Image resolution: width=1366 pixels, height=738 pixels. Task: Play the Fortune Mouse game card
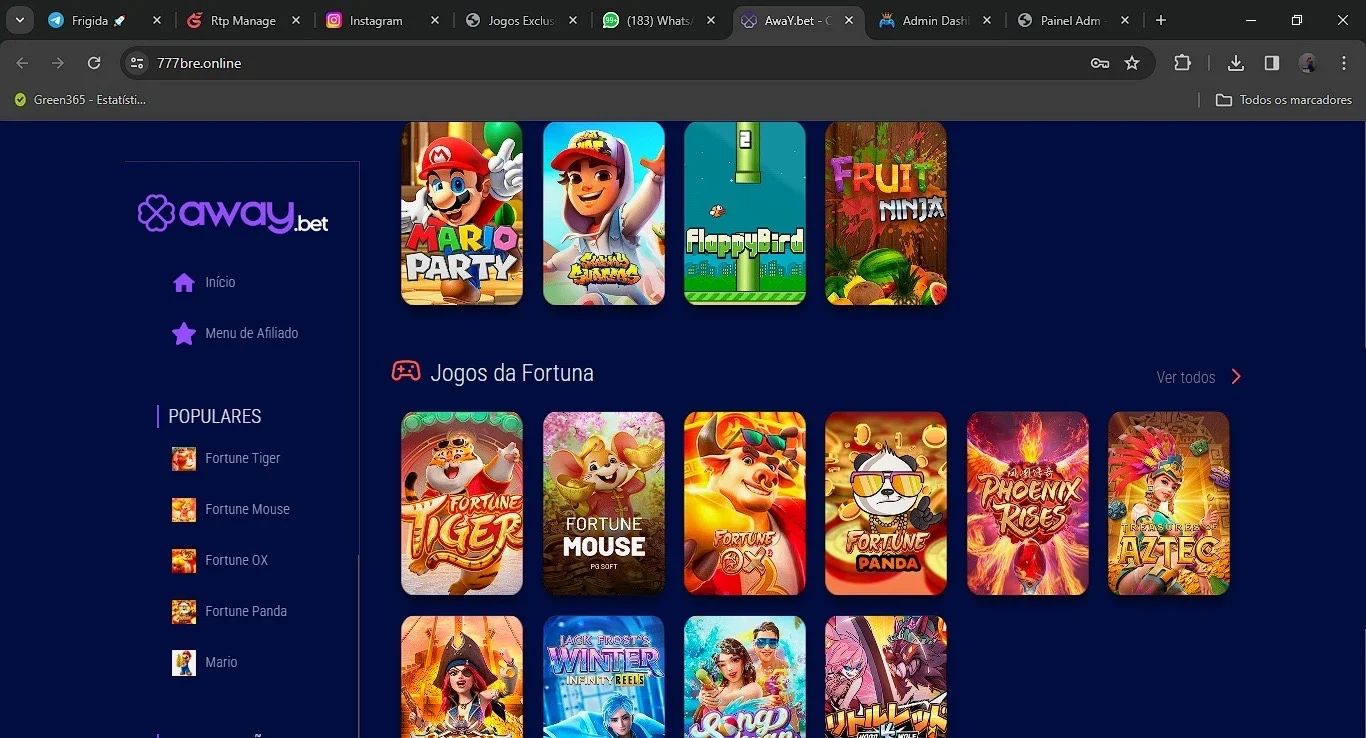604,503
